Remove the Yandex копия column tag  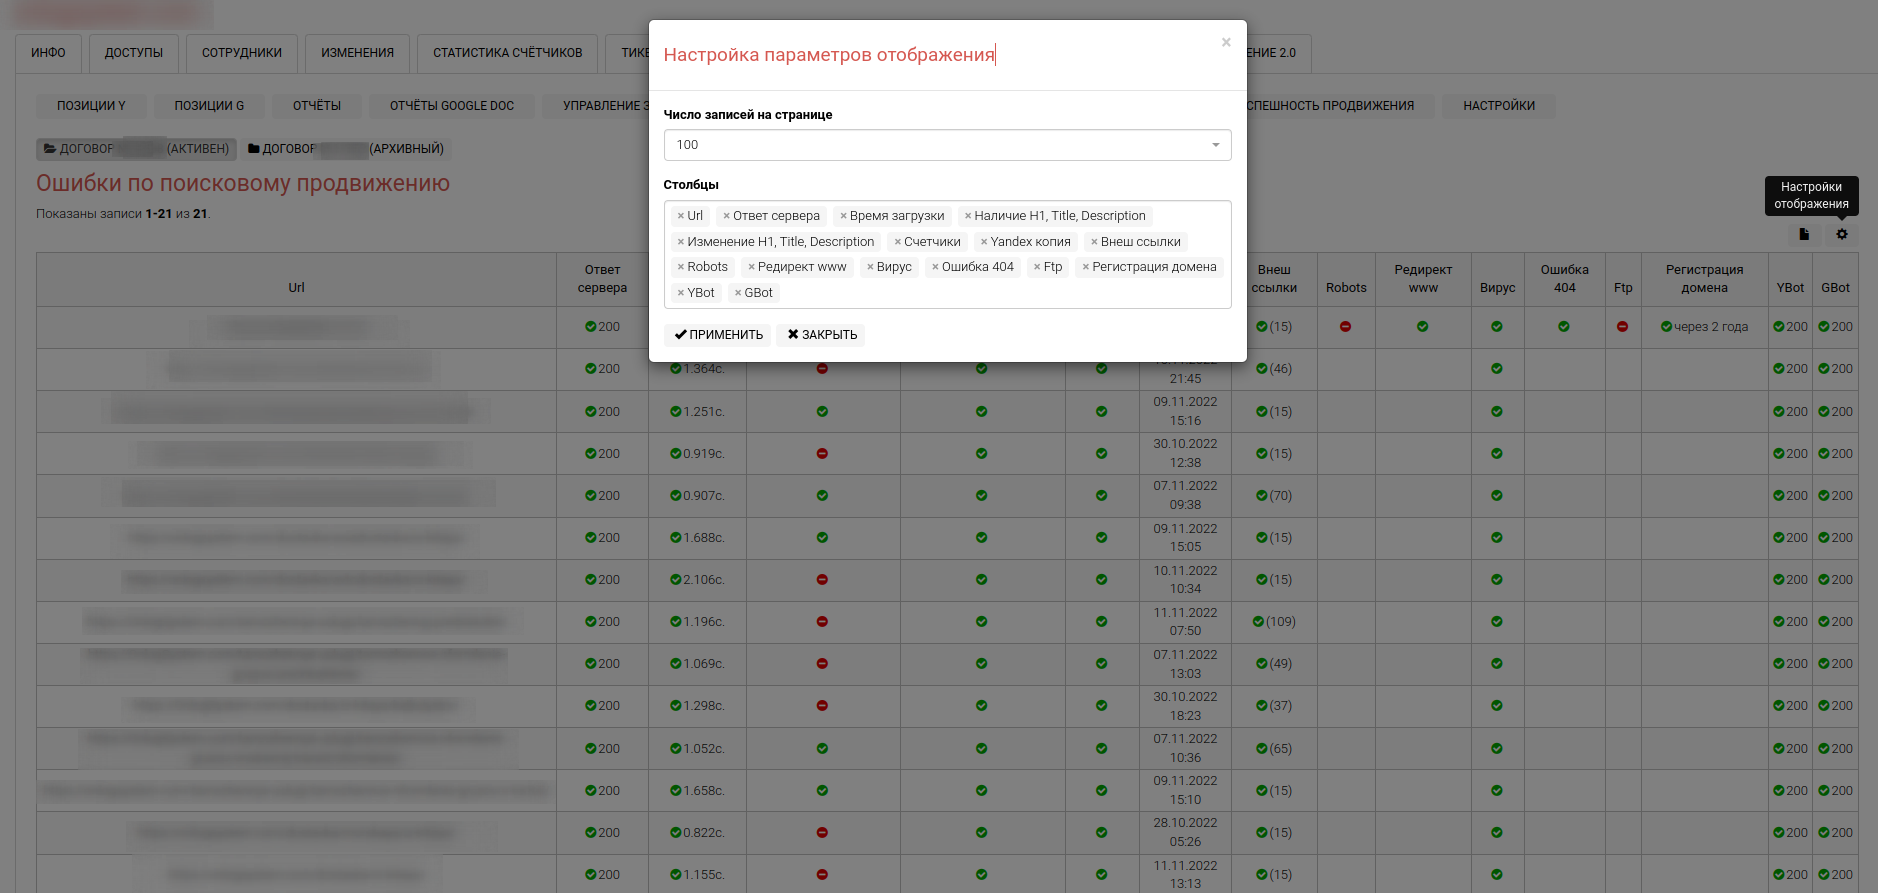click(x=984, y=242)
